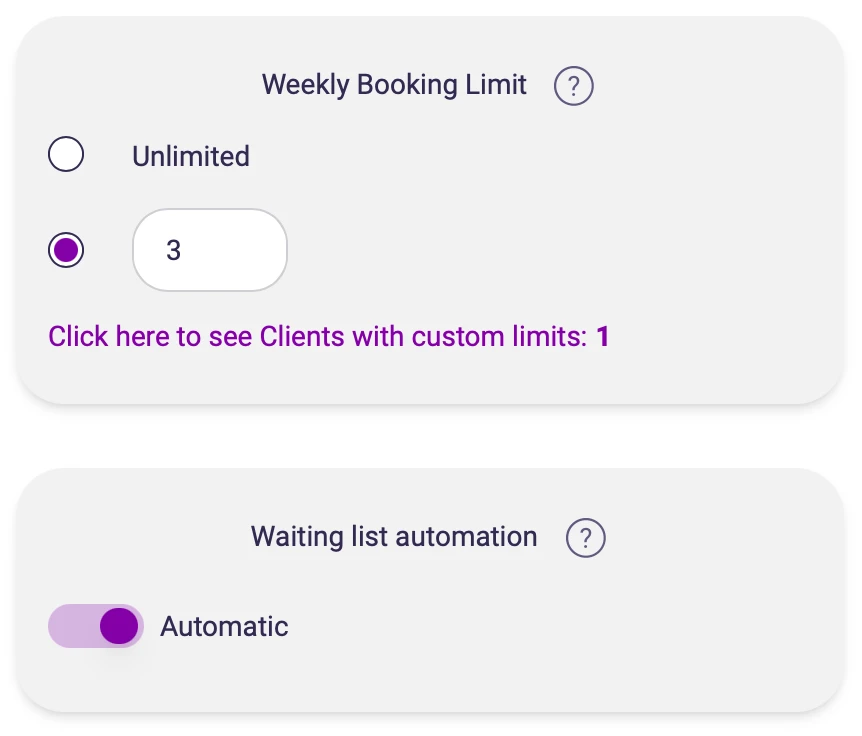This screenshot has height=736, width=862.
Task: Open the Clients with custom limits link
Action: click(317, 336)
